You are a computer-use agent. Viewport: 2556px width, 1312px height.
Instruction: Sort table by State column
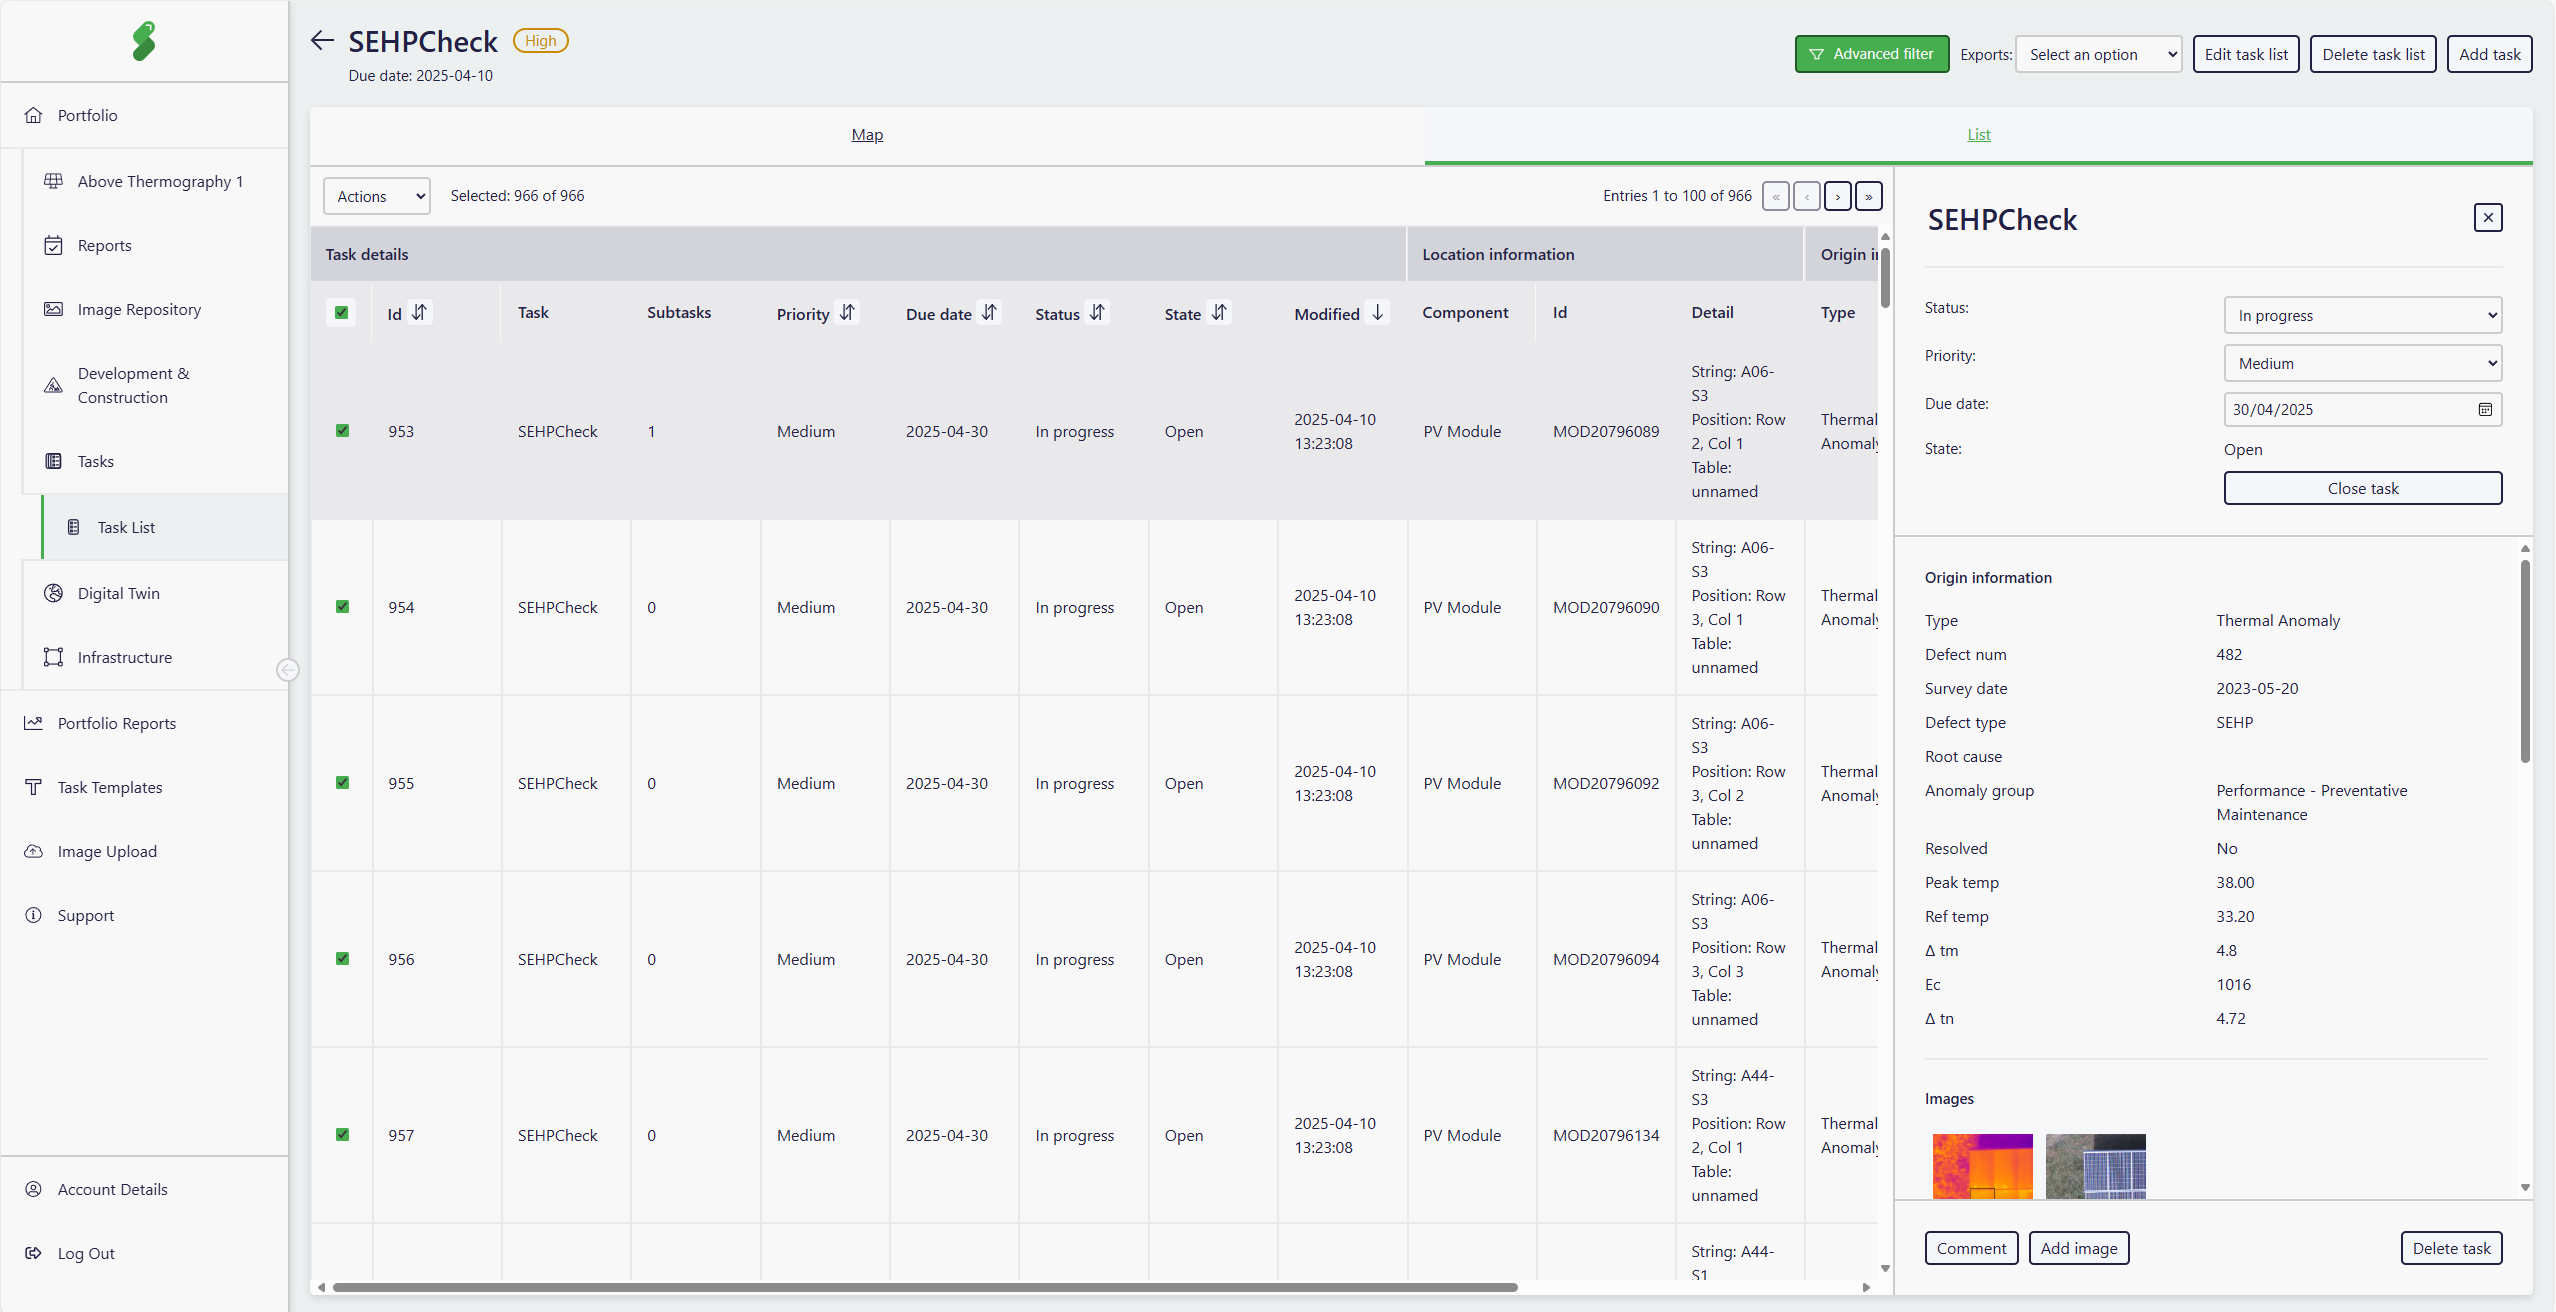point(1218,313)
